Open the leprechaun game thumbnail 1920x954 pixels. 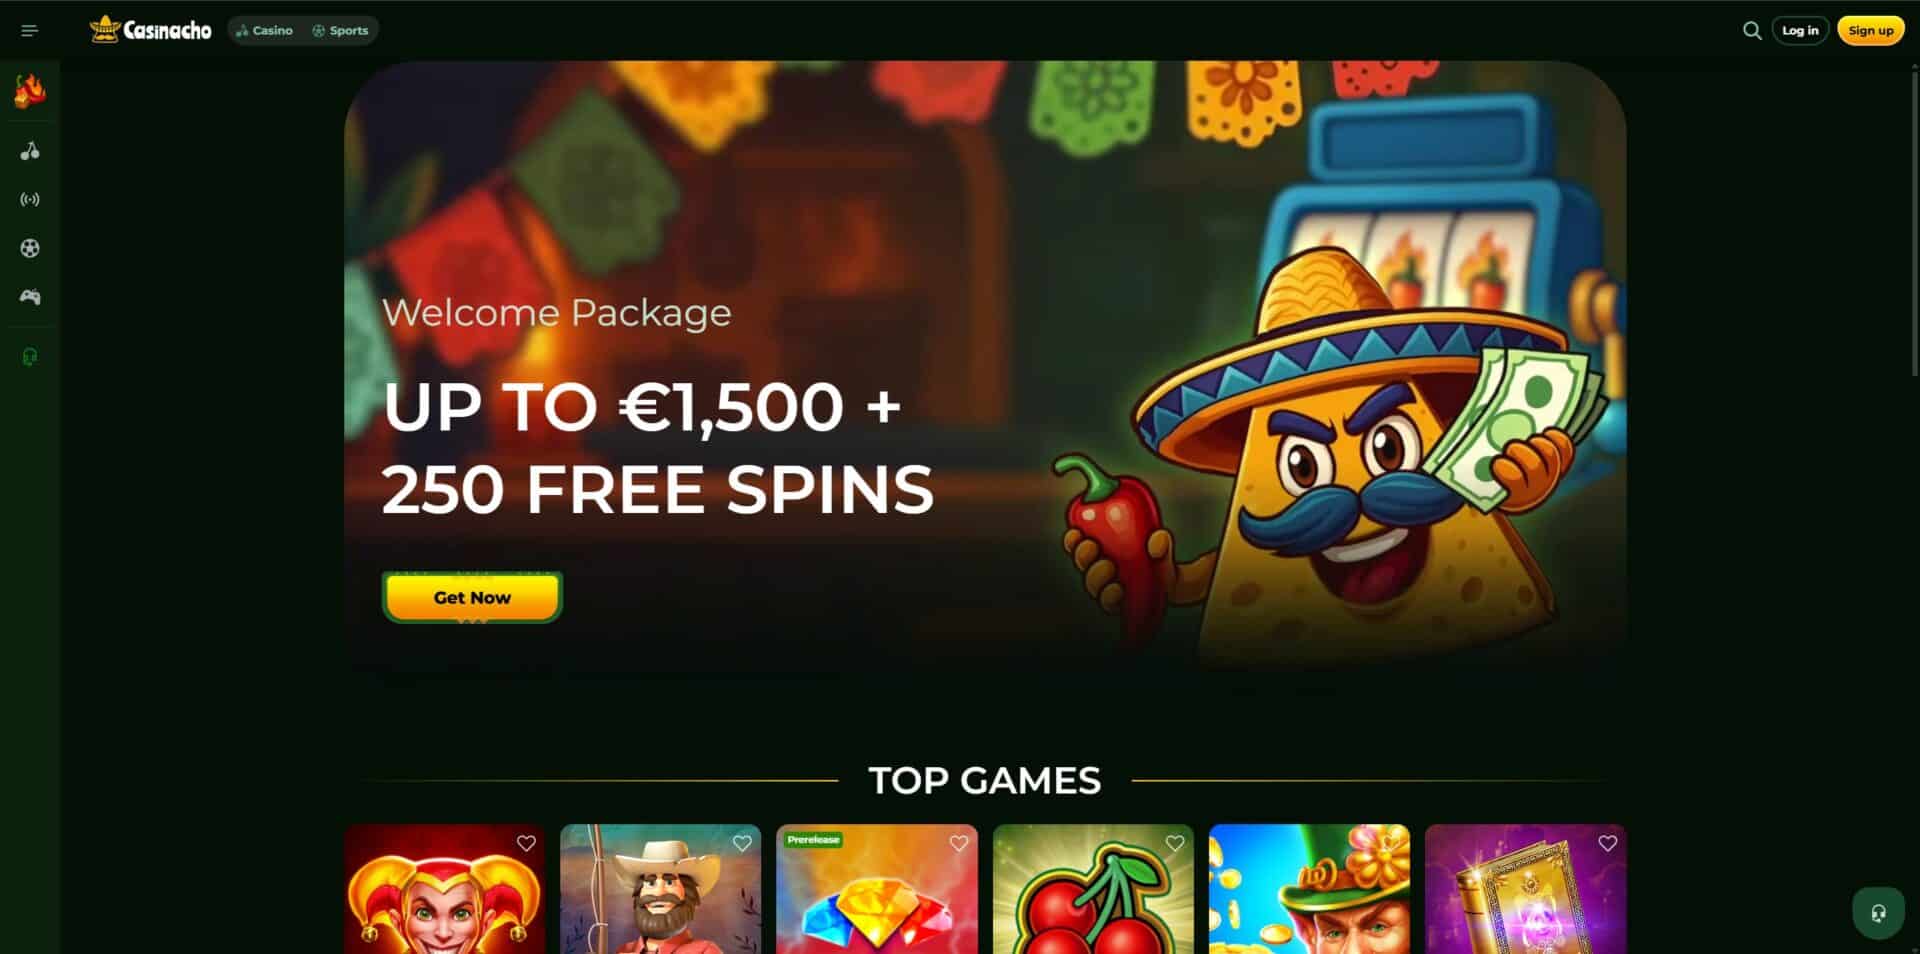1309,889
